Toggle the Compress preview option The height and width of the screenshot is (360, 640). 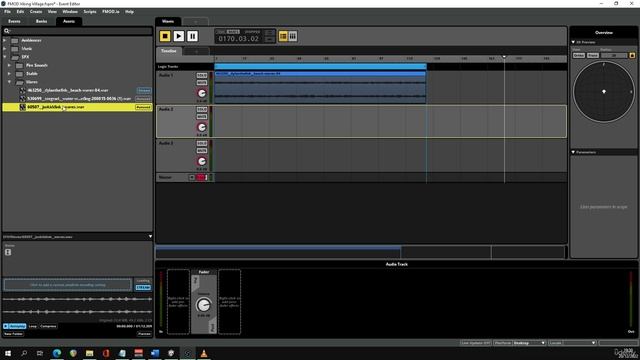coord(48,326)
